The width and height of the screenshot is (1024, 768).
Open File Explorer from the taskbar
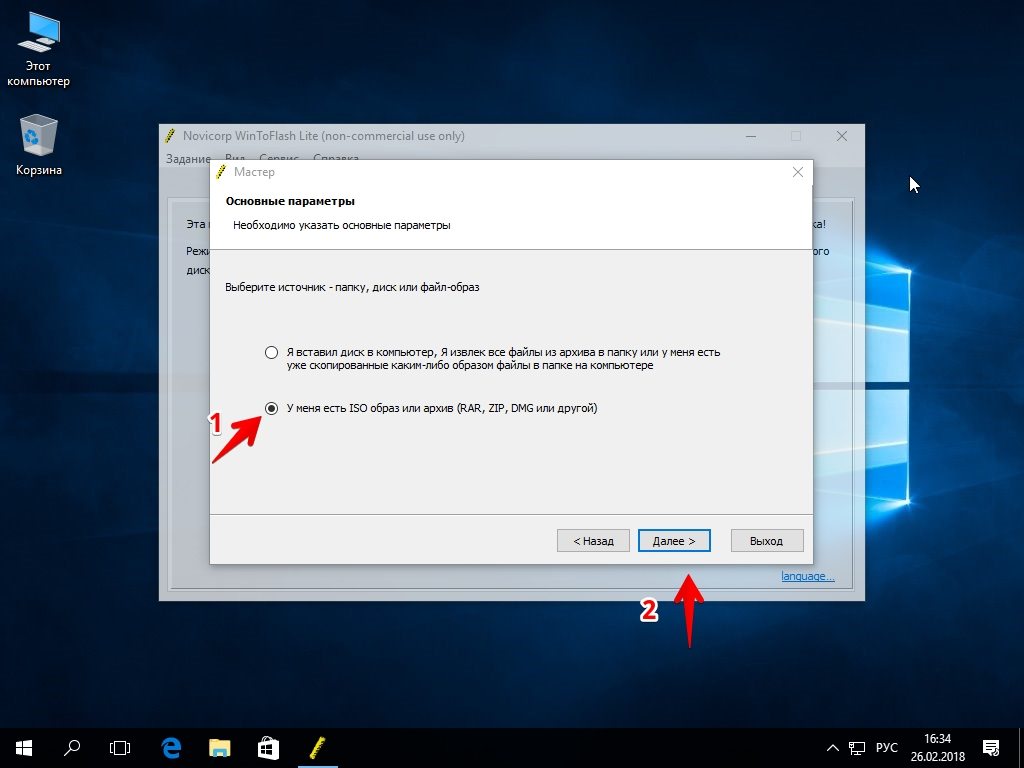point(219,748)
